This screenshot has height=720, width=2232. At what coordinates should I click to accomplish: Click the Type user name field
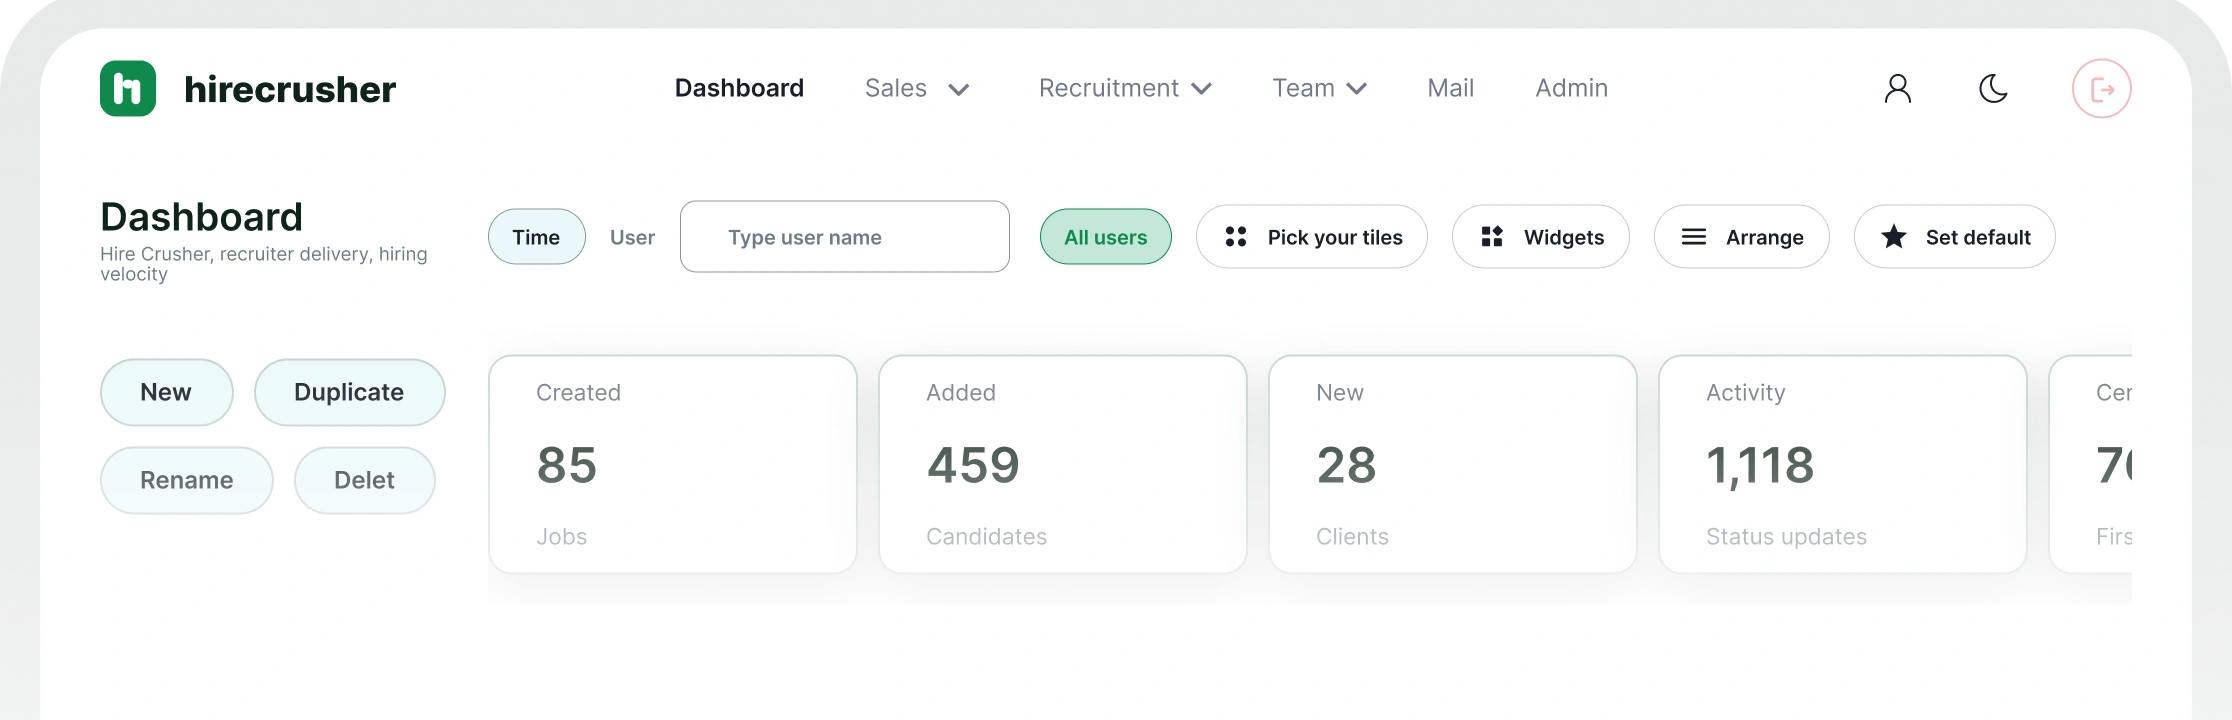click(x=844, y=237)
